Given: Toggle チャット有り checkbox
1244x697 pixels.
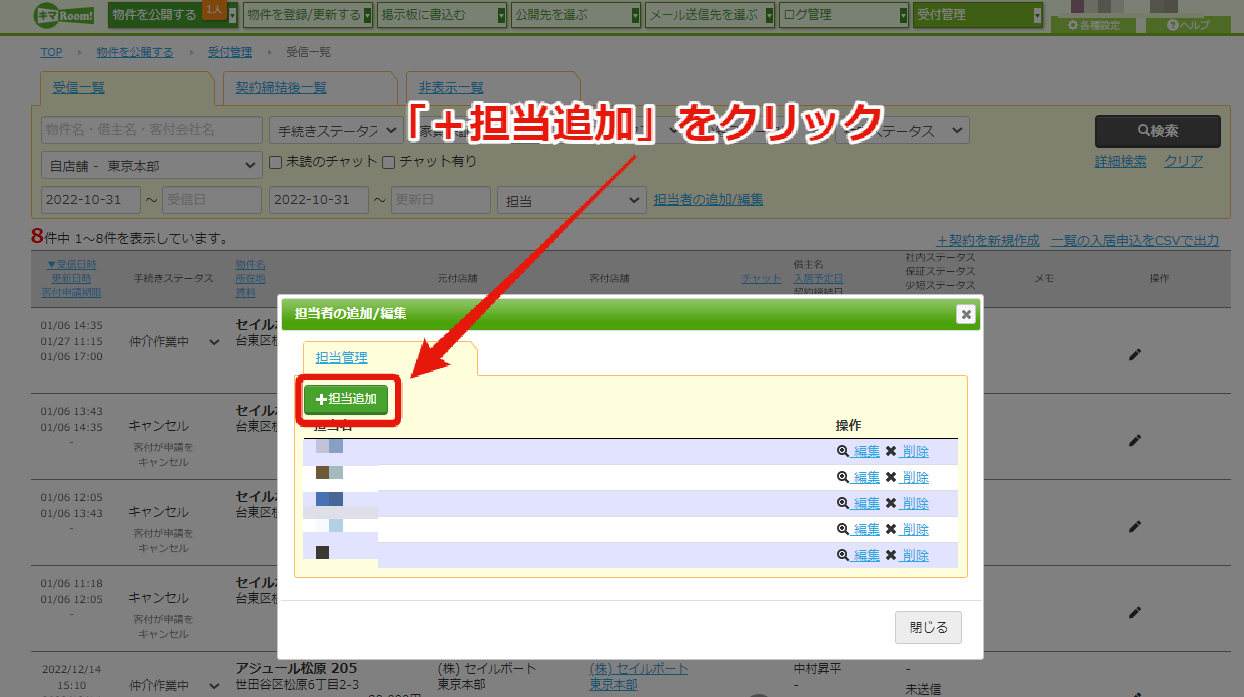Looking at the screenshot, I should (x=388, y=161).
